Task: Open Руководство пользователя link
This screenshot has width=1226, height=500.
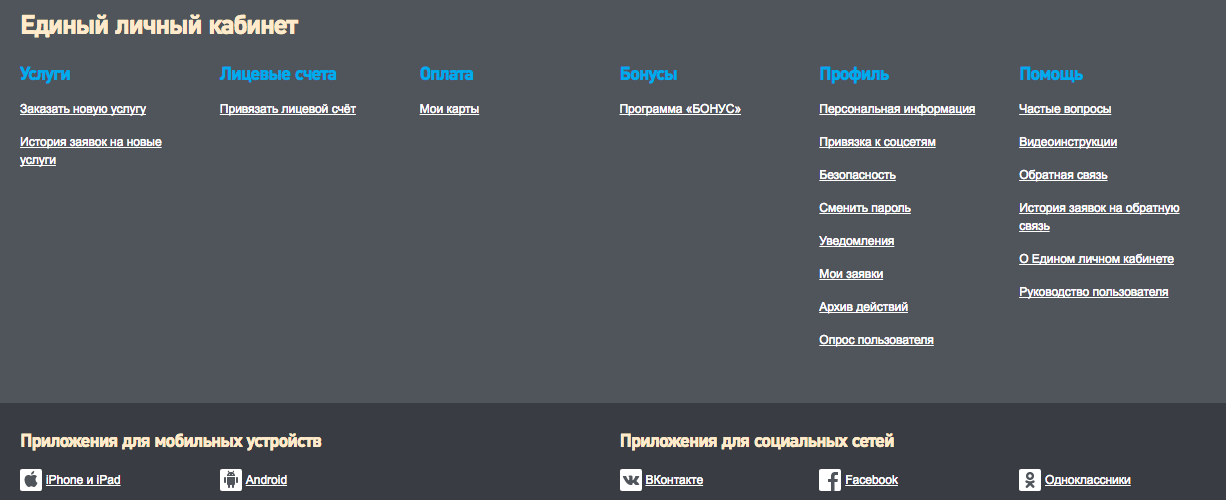Action: [x=1094, y=292]
